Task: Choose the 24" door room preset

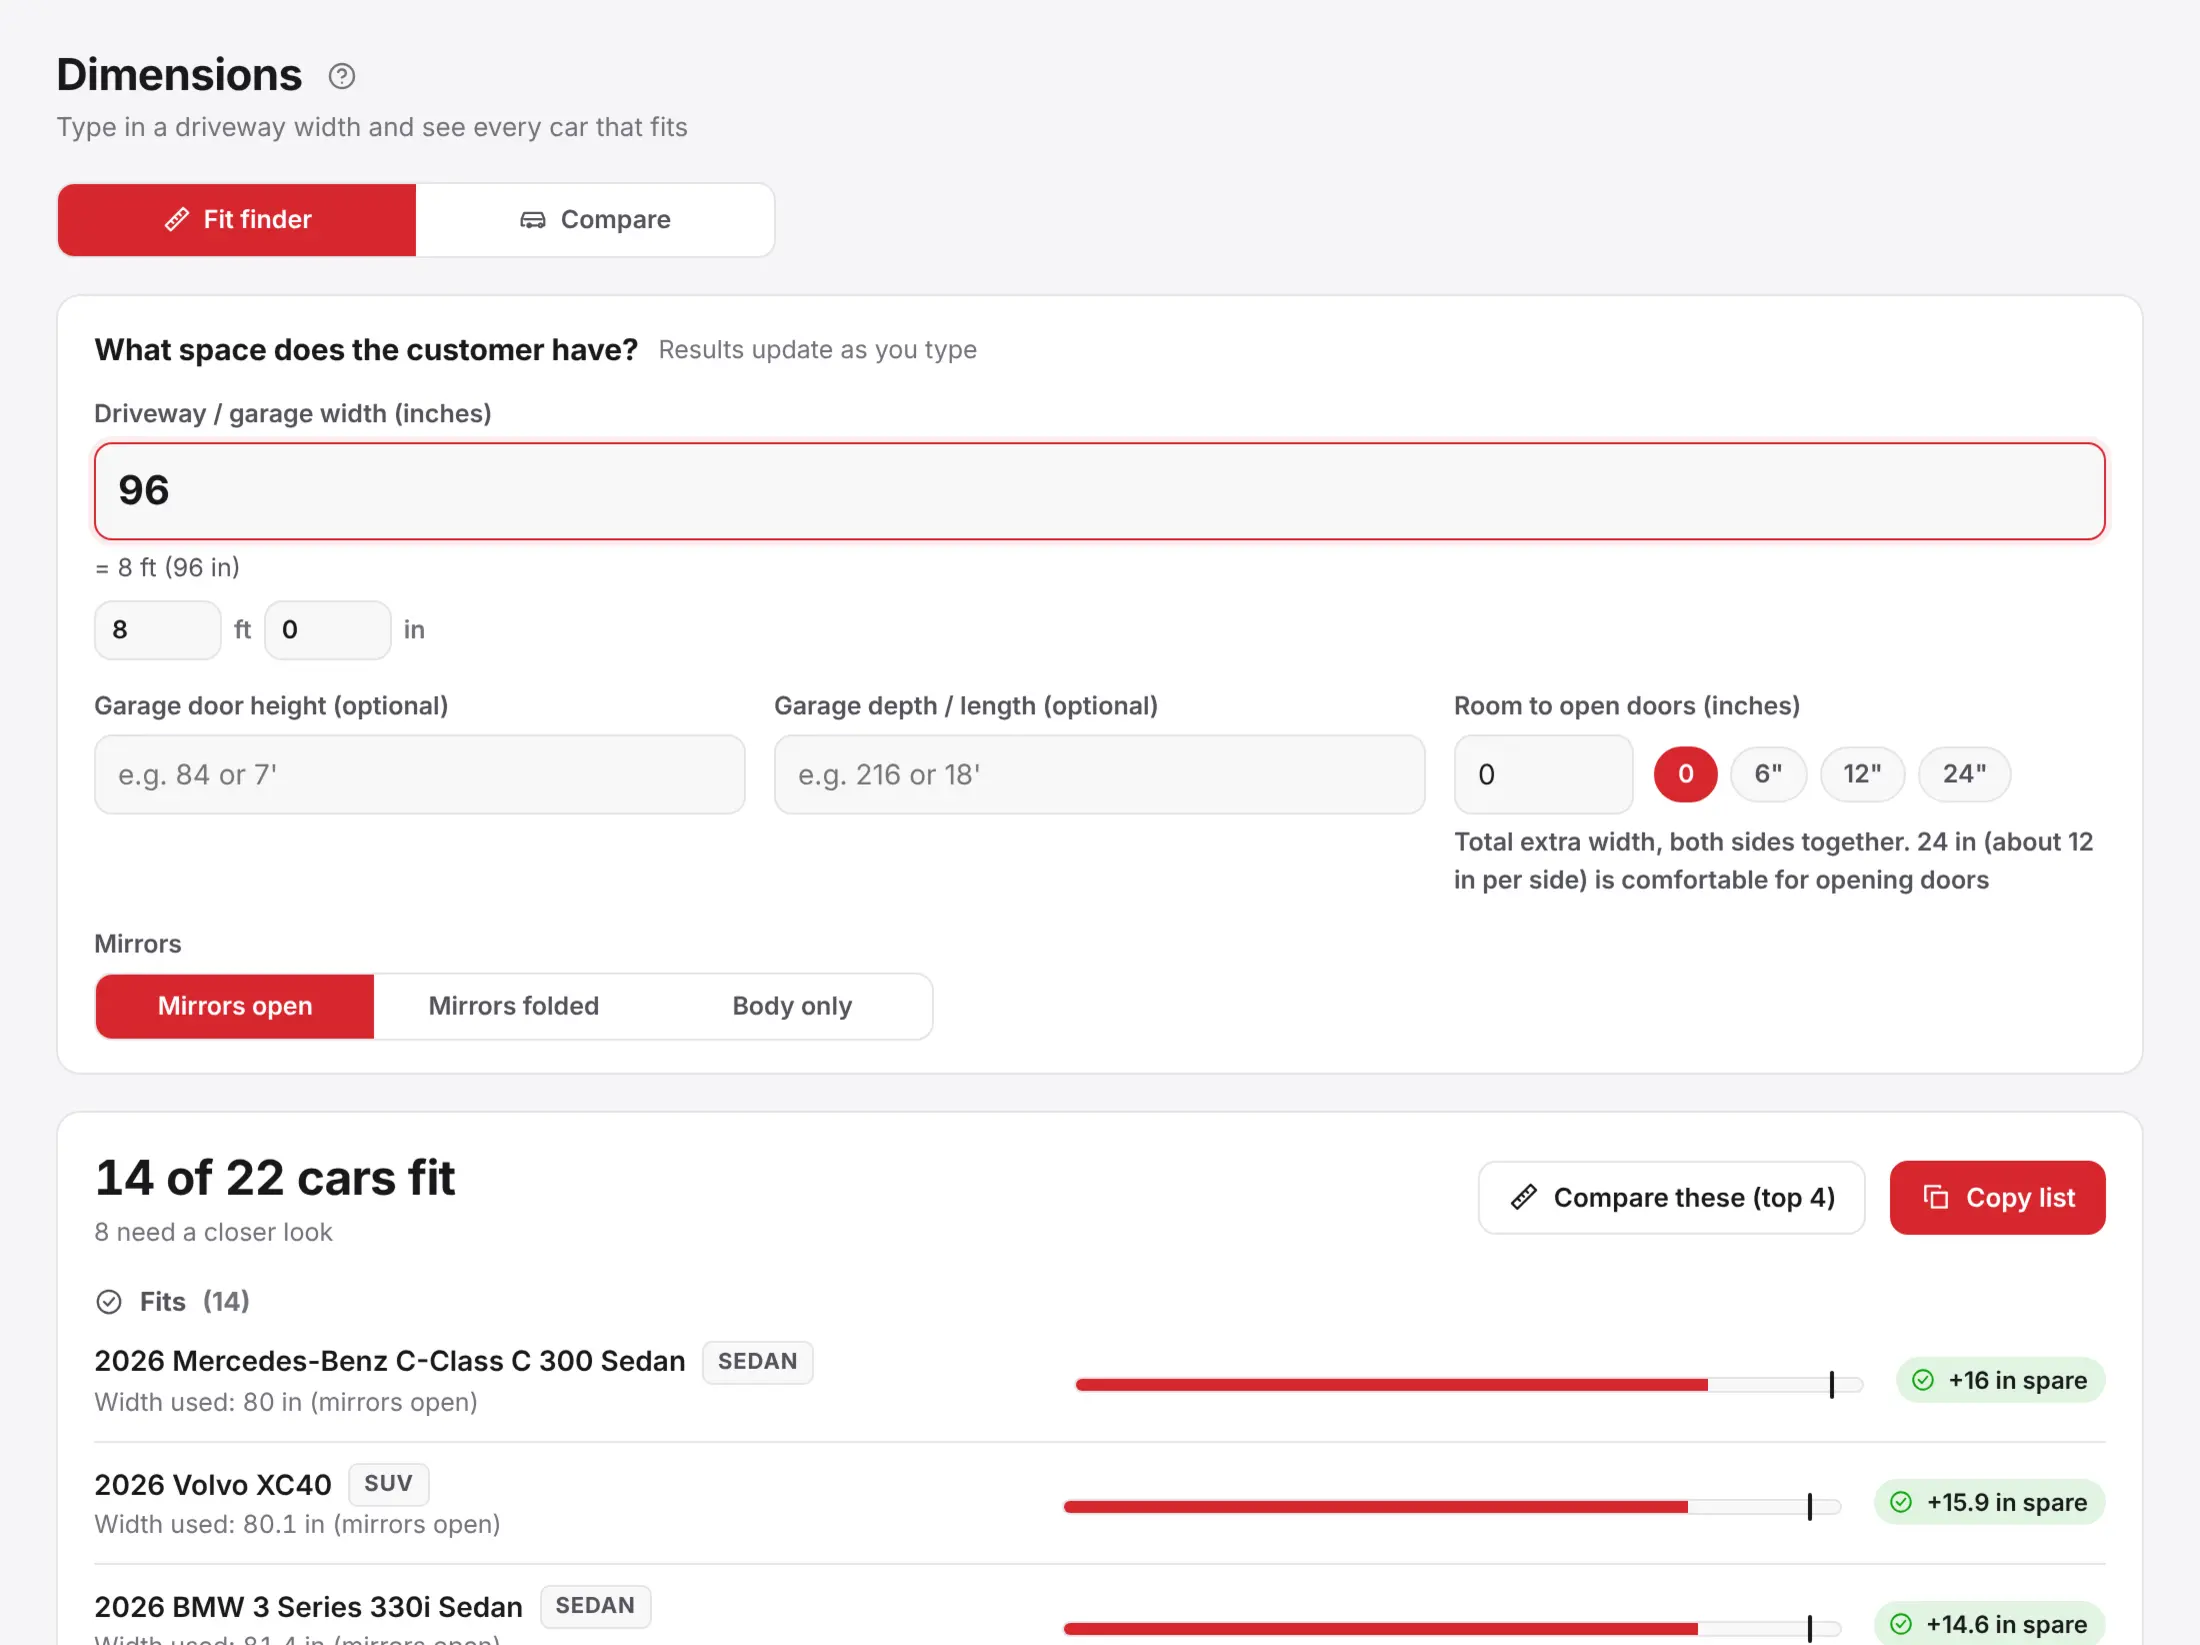Action: pos(1964,774)
